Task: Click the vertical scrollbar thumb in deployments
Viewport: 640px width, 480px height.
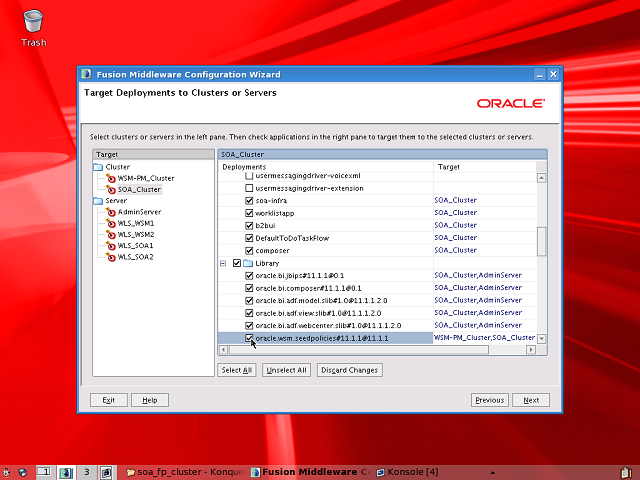Action: tap(541, 241)
